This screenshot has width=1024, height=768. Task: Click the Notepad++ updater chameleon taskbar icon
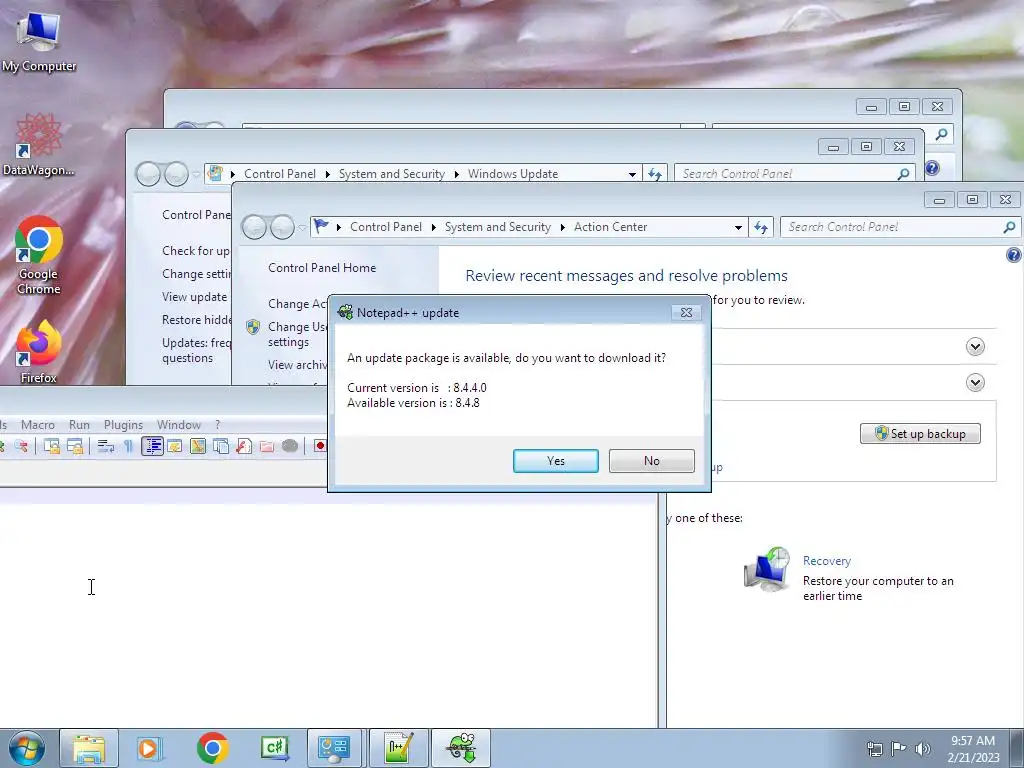(x=461, y=748)
